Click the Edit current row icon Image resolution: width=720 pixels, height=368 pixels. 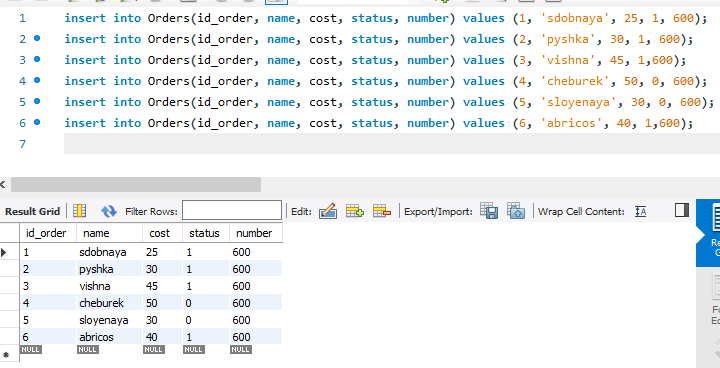pos(328,211)
